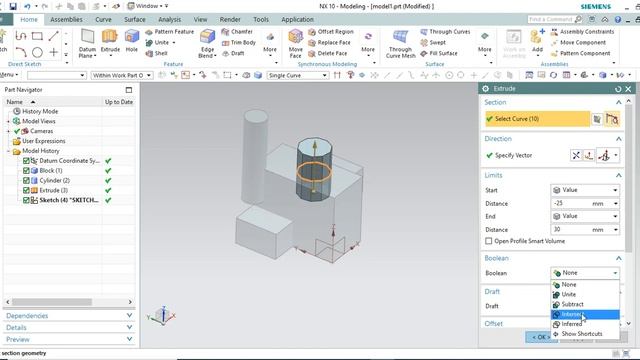Reset the Extrude dialog
This screenshot has width=640, height=360.
coord(618,89)
